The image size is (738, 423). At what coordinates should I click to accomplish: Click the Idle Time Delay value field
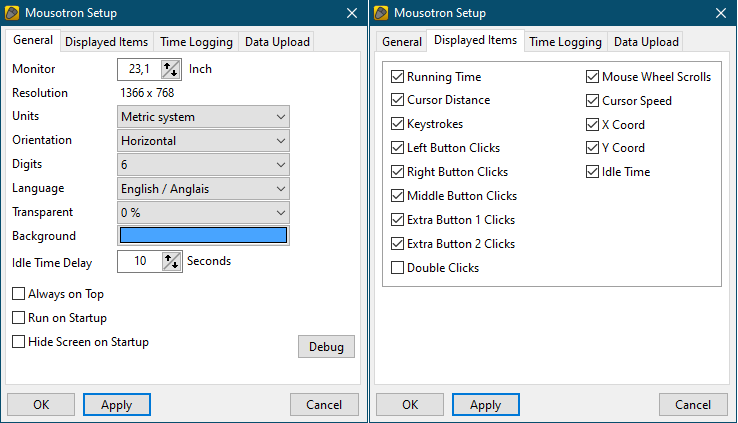click(140, 261)
